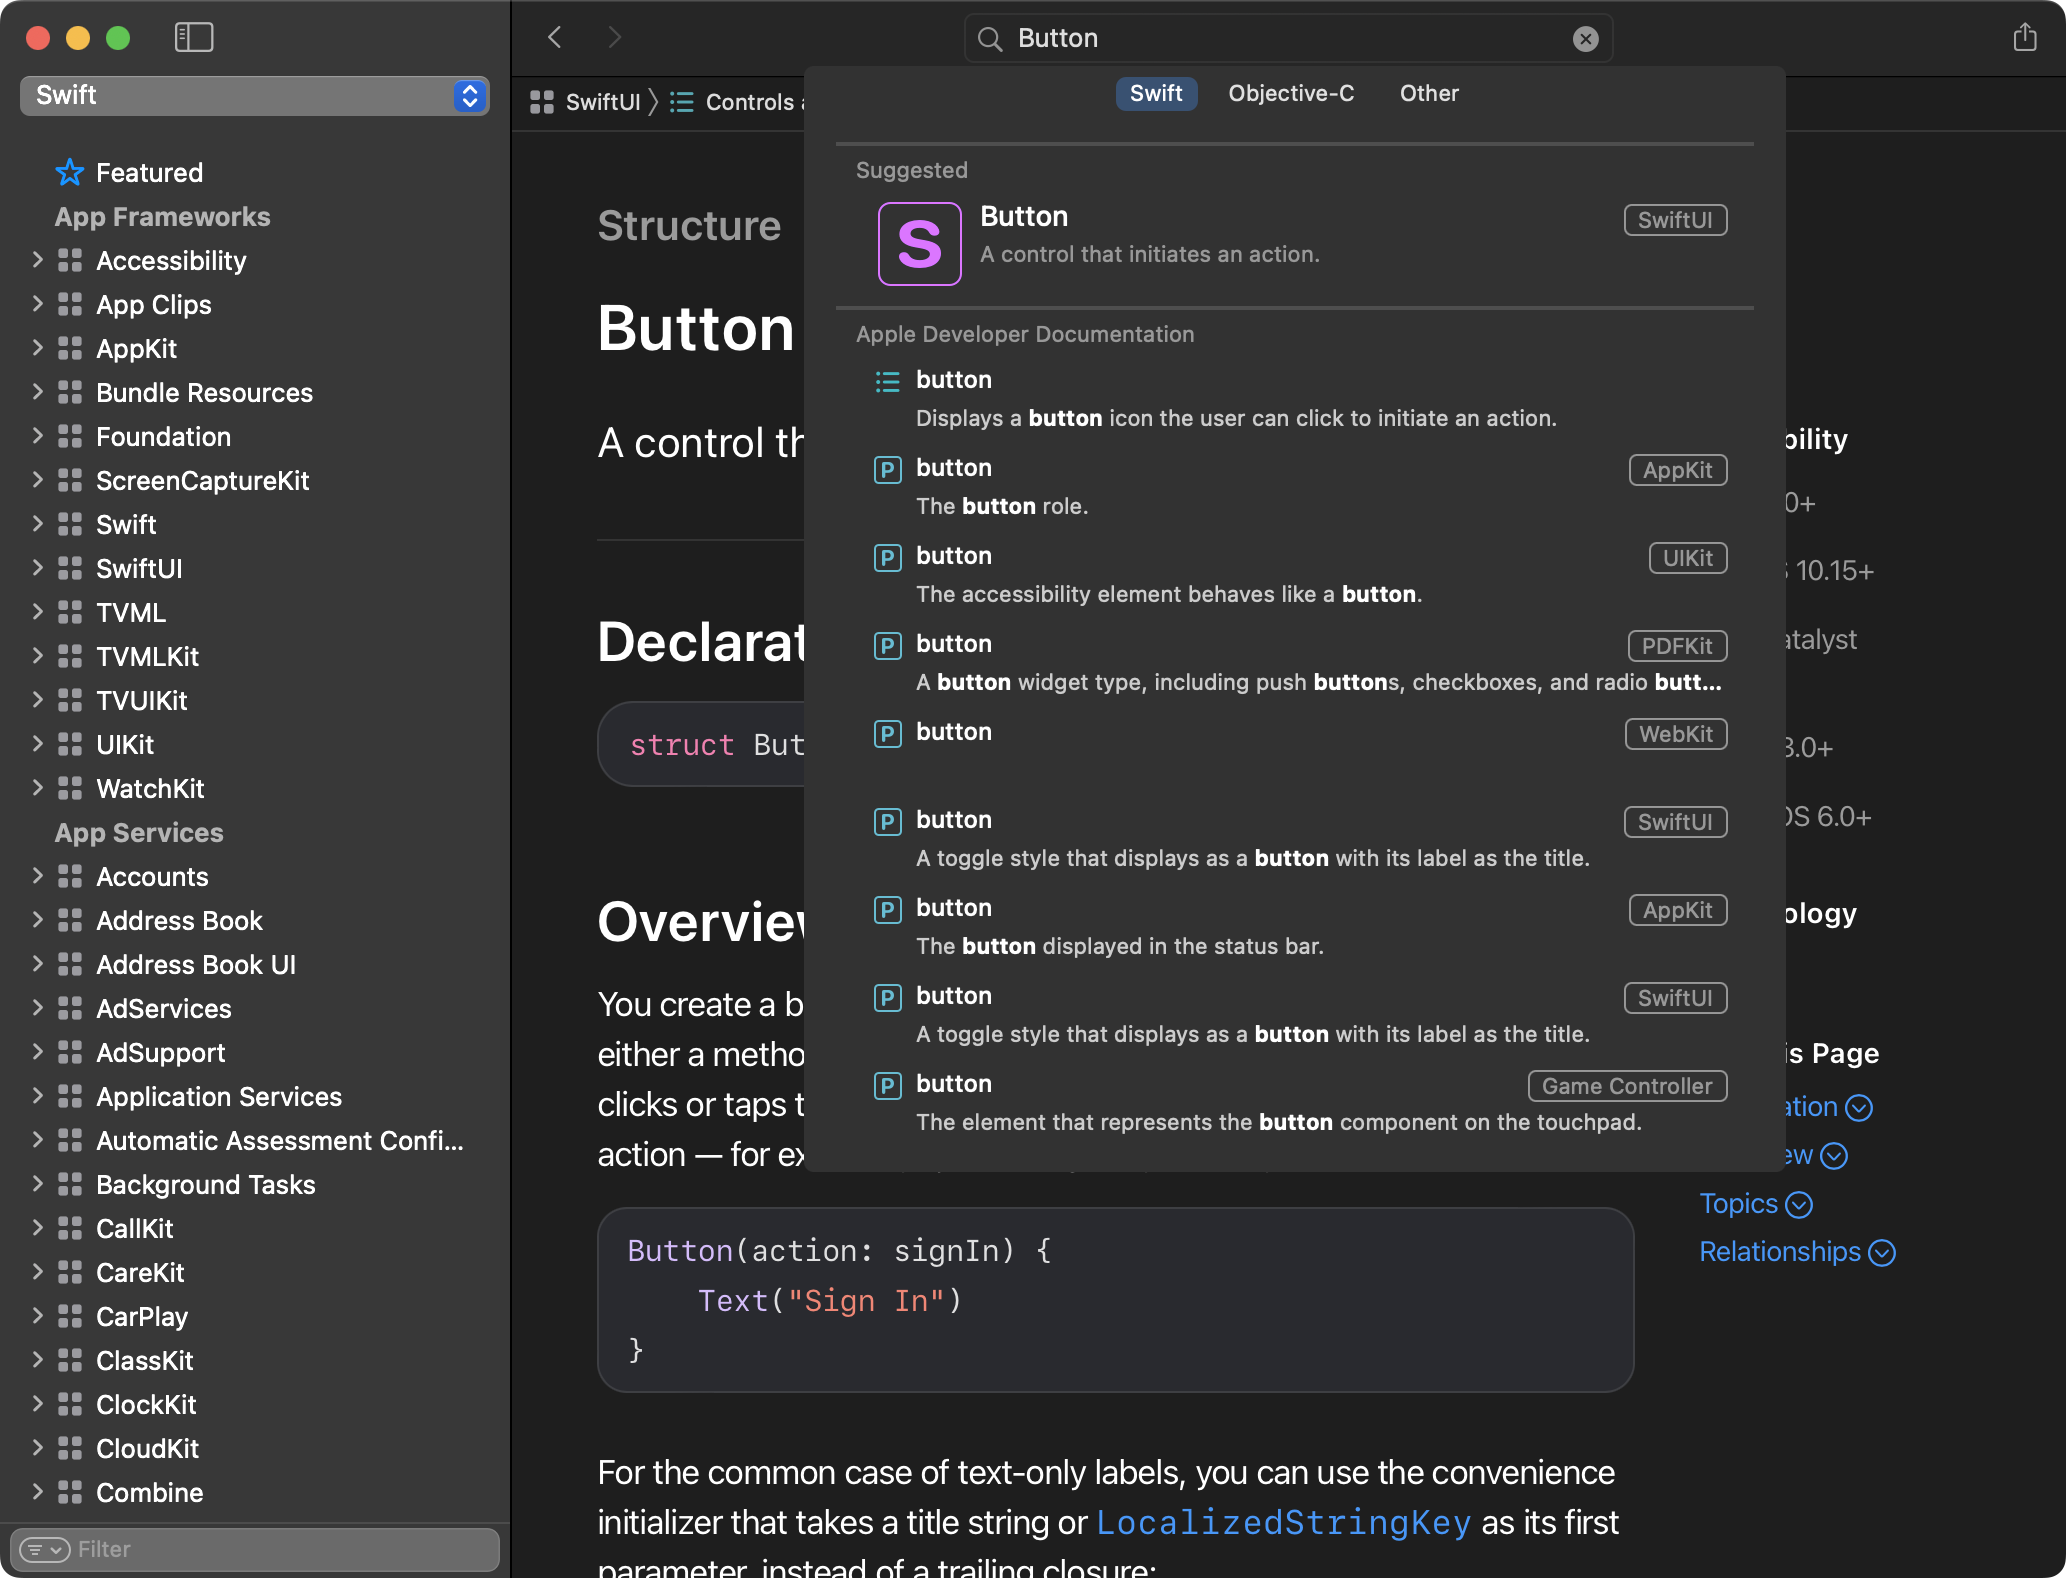Switch to the Objective-C tab

1290,93
